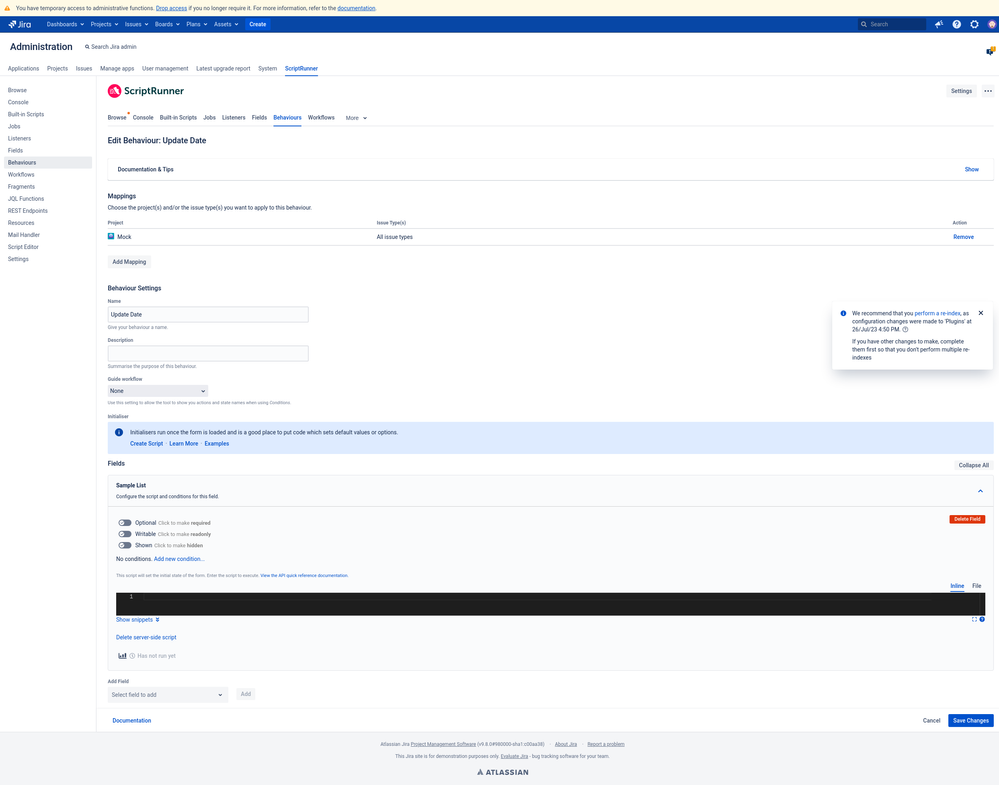Remove the Mock project mapping
999x785 pixels.
(963, 237)
